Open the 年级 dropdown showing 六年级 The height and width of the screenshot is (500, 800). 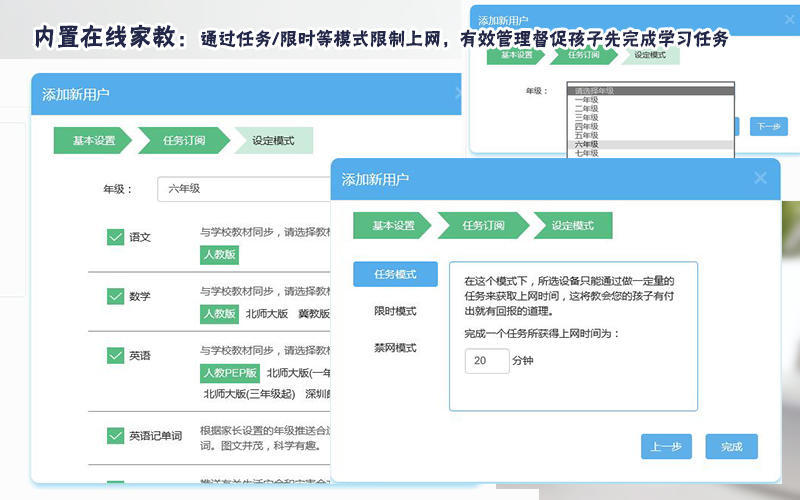click(x=244, y=189)
